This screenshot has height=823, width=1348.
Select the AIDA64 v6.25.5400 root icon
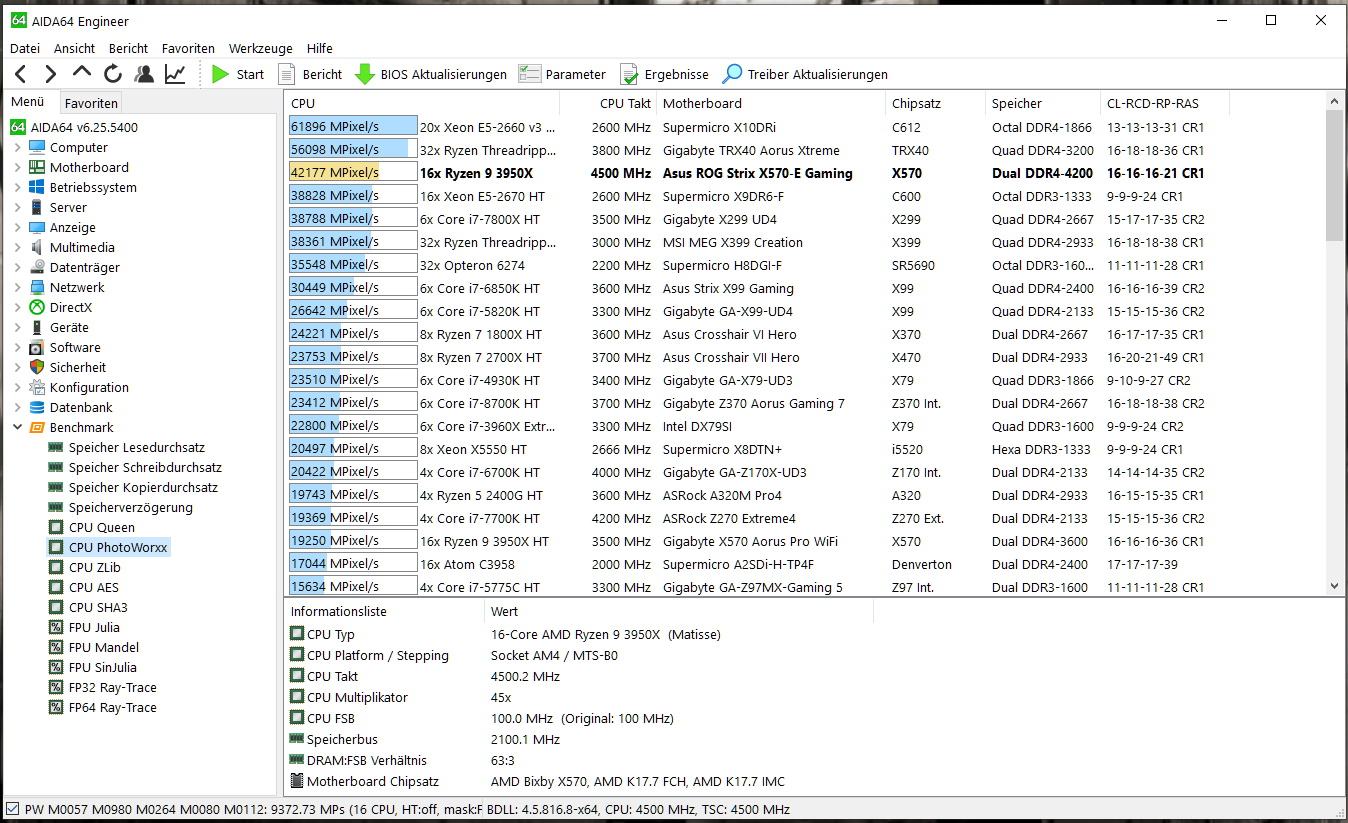point(18,127)
